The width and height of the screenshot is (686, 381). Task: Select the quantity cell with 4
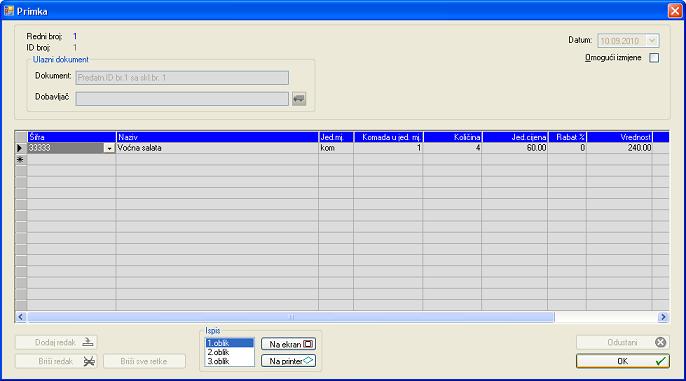coord(452,148)
